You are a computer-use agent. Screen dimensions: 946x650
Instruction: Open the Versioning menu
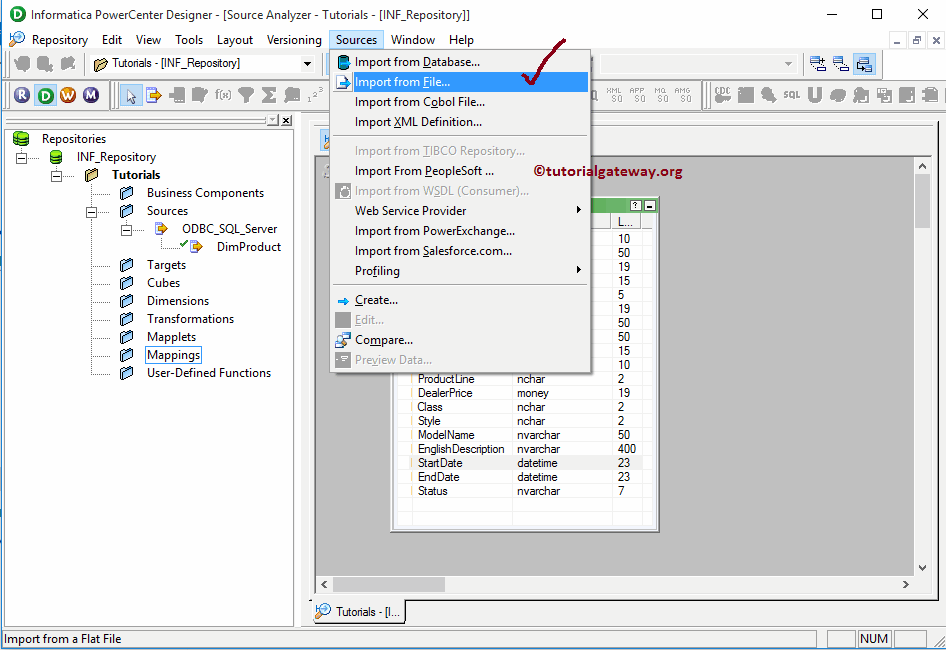pos(294,40)
